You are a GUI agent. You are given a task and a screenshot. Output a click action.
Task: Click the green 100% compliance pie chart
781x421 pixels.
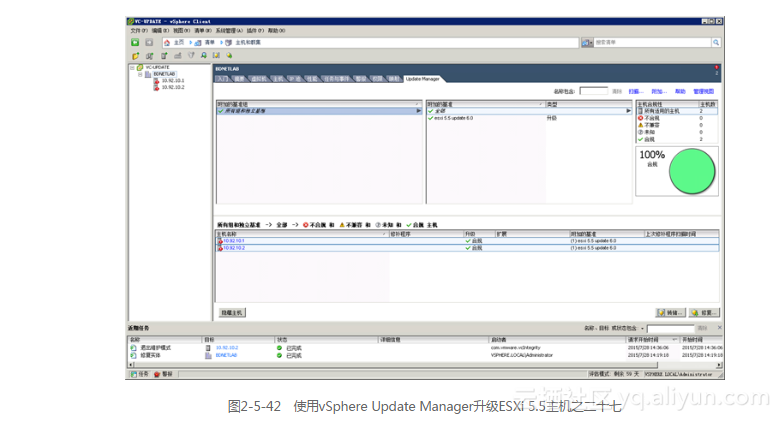pos(691,171)
